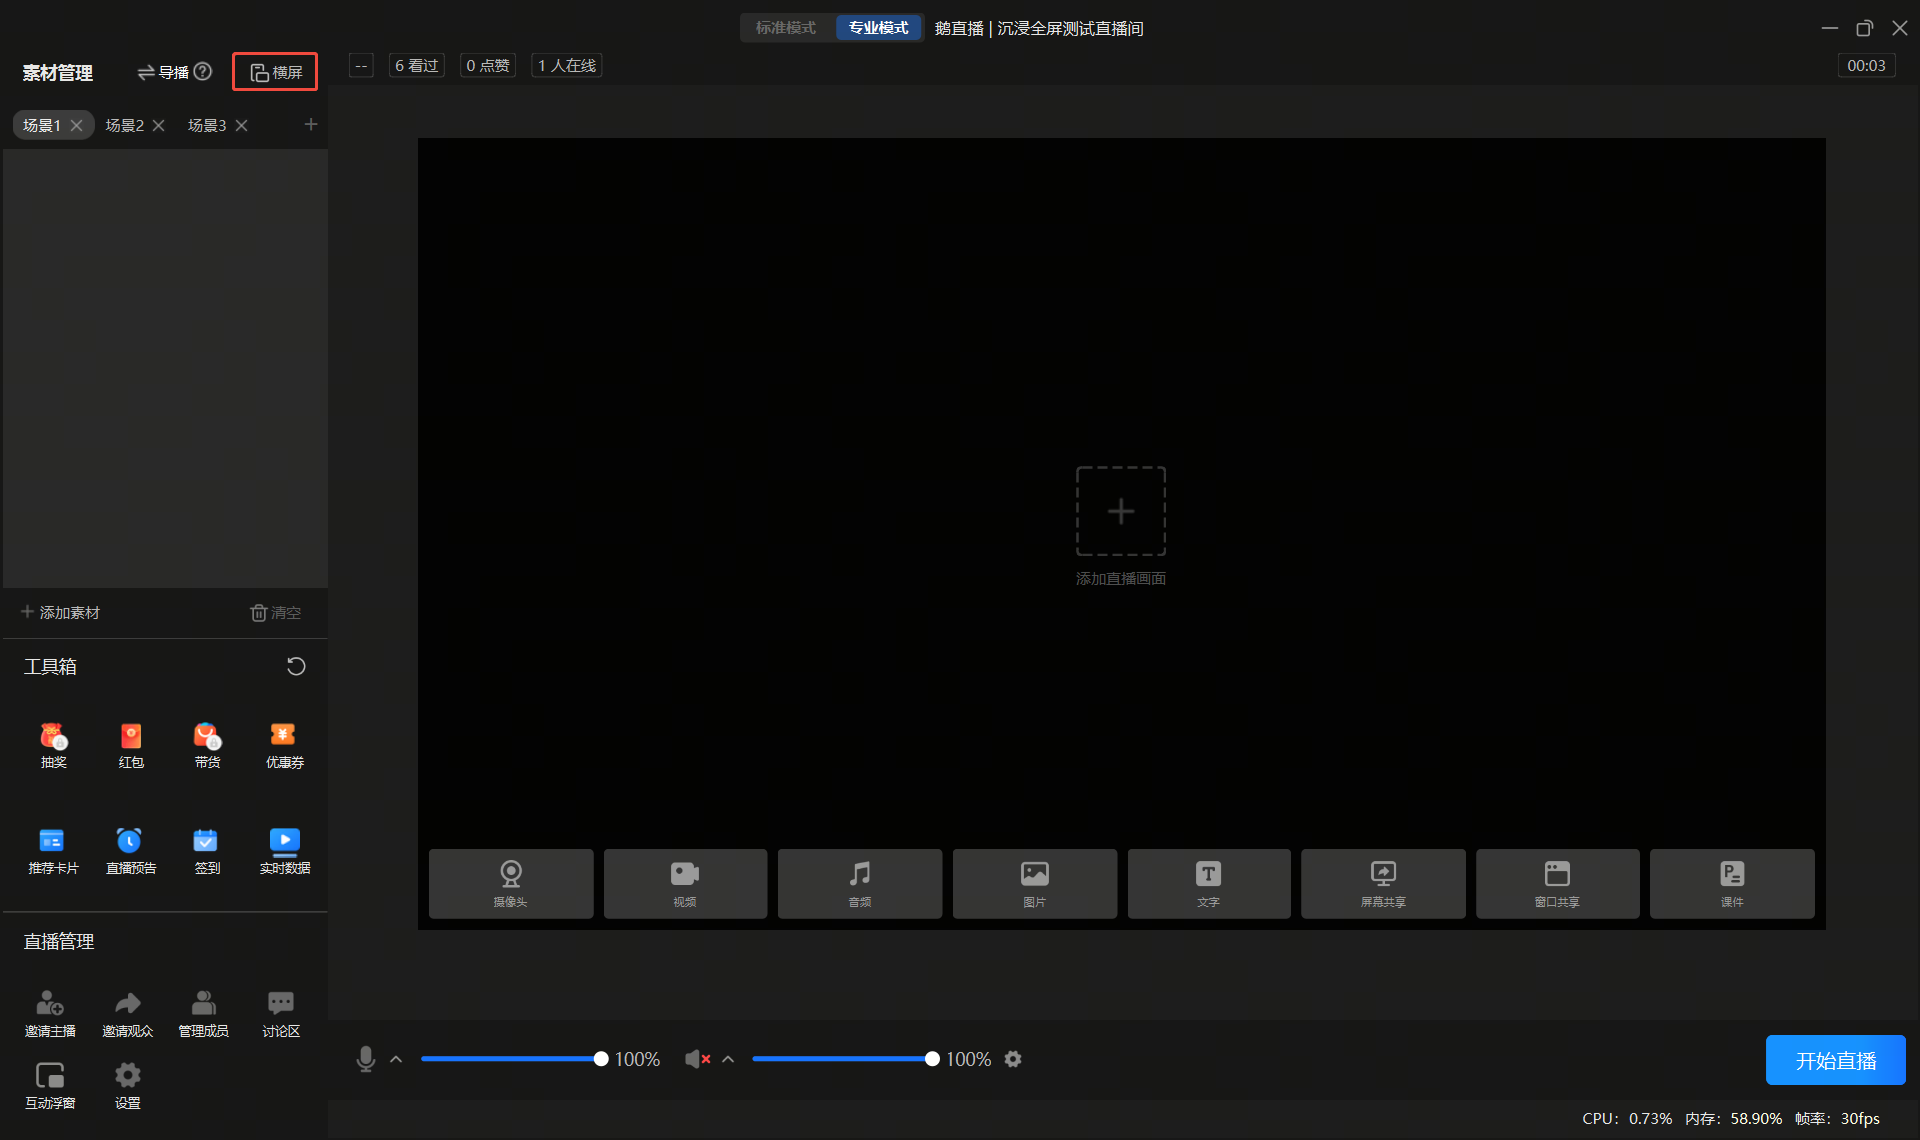Open audio settings gear icon
The height and width of the screenshot is (1140, 1920).
point(1013,1059)
